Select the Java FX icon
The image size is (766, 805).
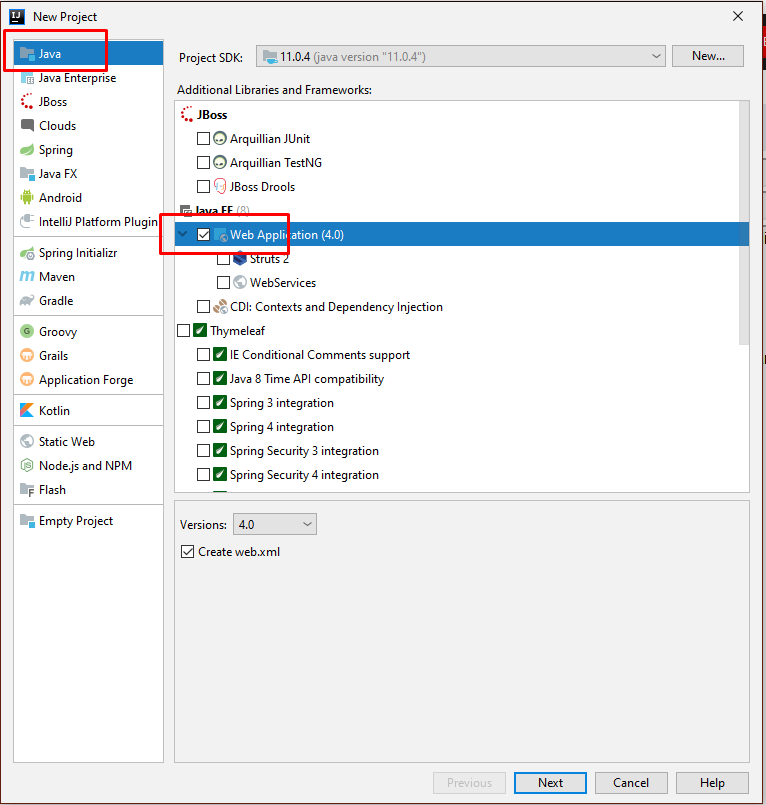[27, 174]
